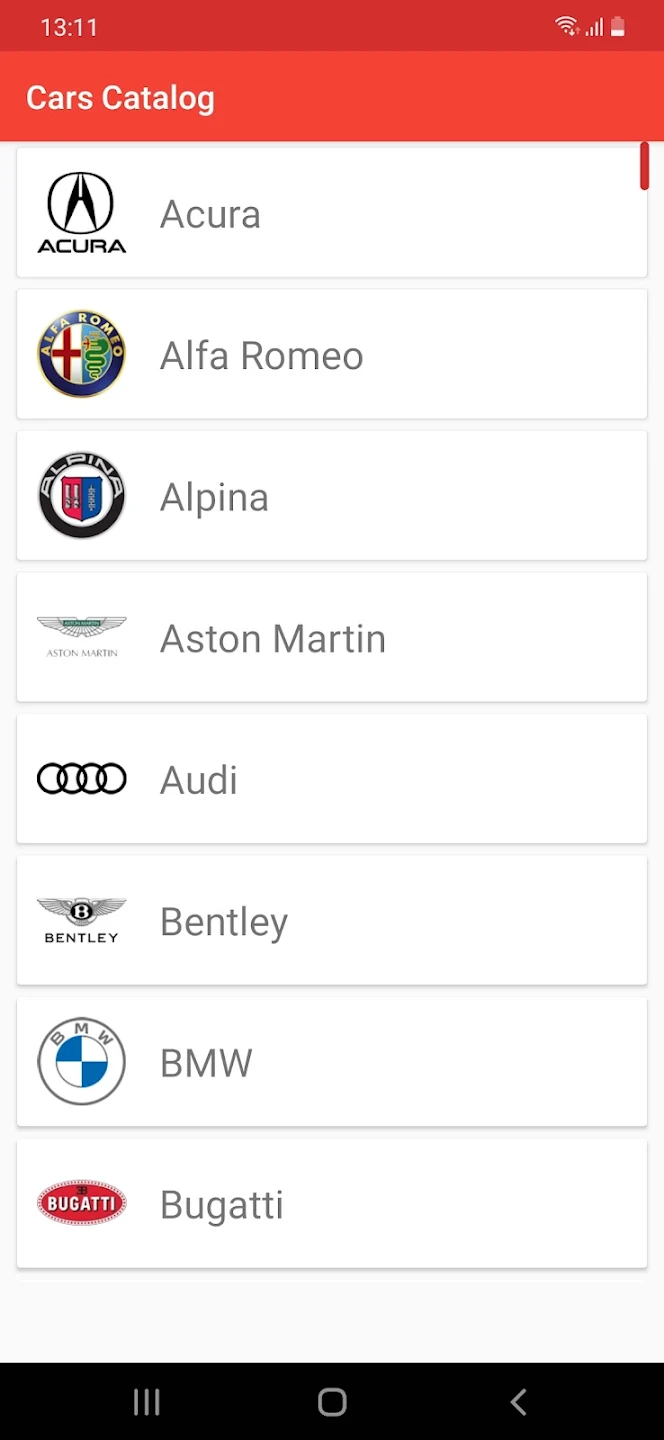Open the recent apps button

(147, 1402)
